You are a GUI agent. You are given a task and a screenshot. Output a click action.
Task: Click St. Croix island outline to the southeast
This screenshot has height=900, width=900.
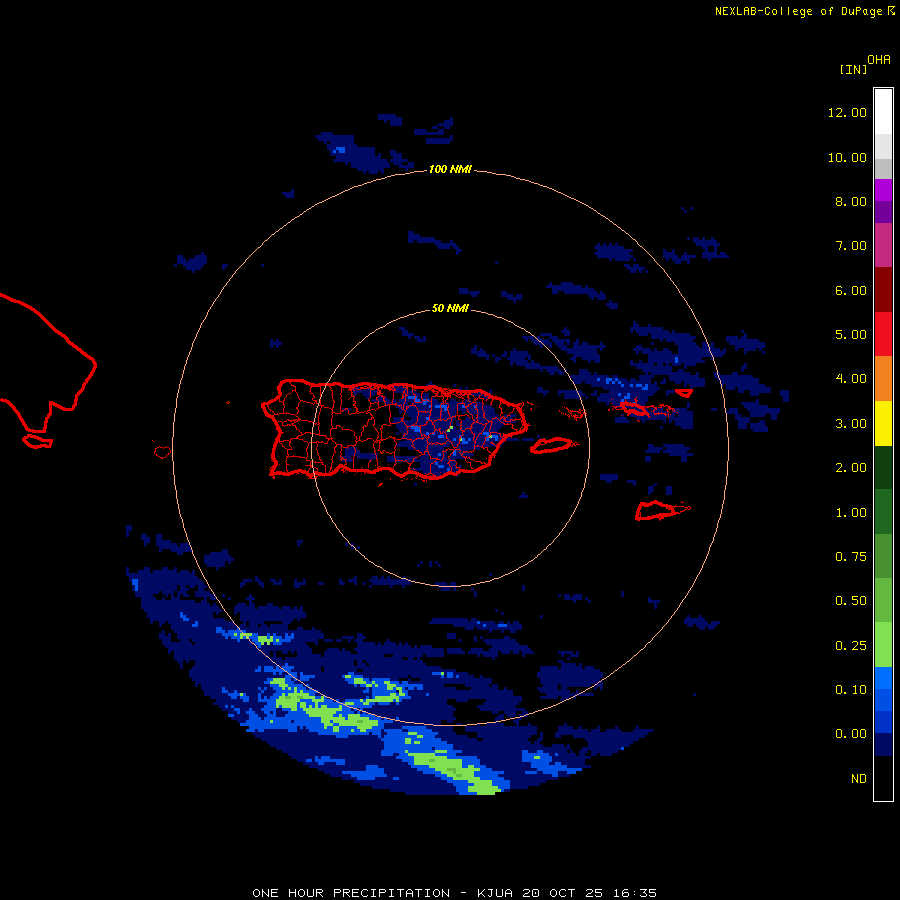coord(662,510)
